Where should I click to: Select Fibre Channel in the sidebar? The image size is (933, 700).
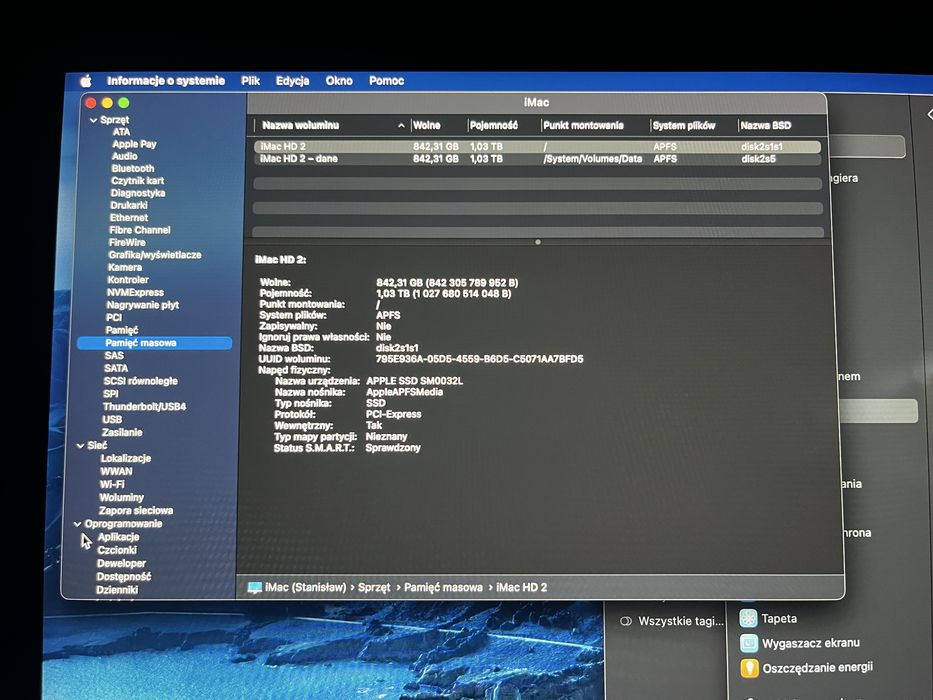[140, 230]
